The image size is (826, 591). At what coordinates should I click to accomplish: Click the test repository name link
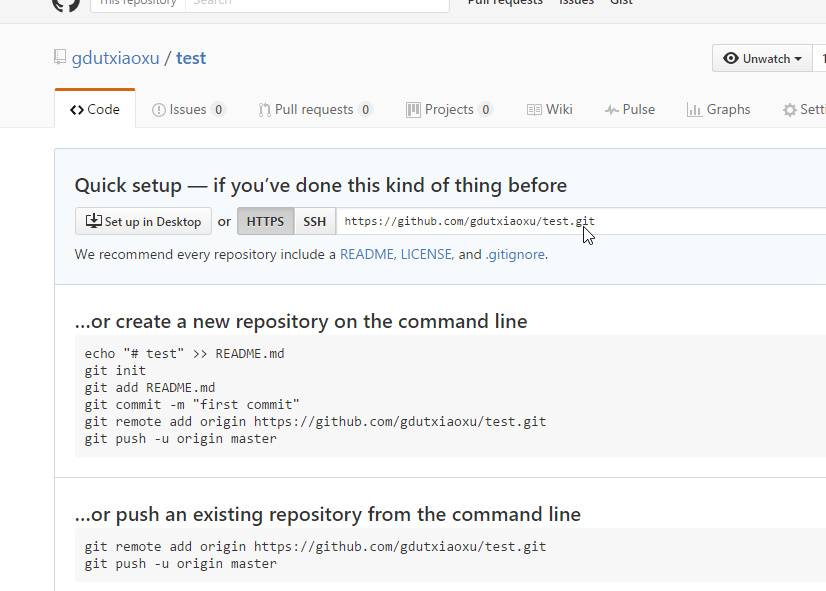[191, 58]
